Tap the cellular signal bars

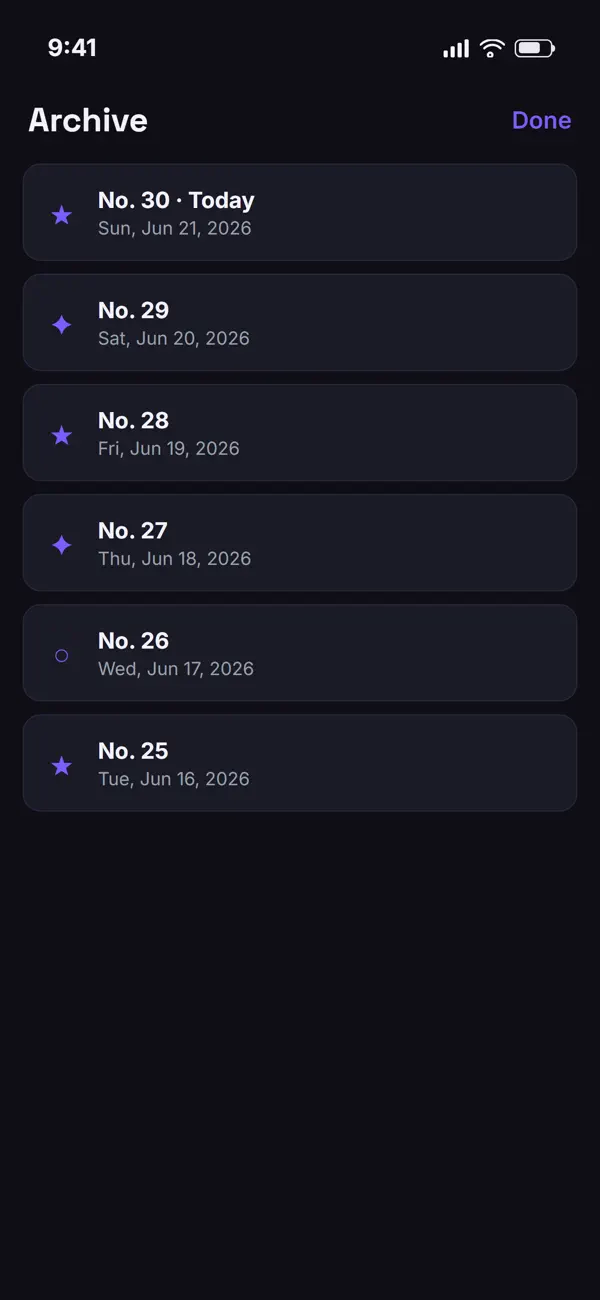pos(456,48)
